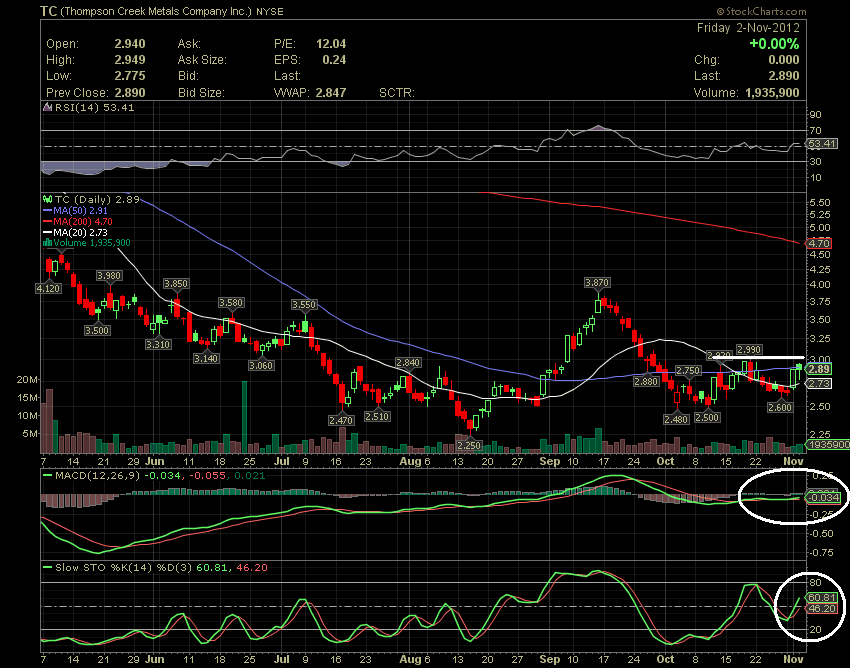Click the date Friday 2-Nov-2012
This screenshot has width=850, height=668.
tap(748, 28)
